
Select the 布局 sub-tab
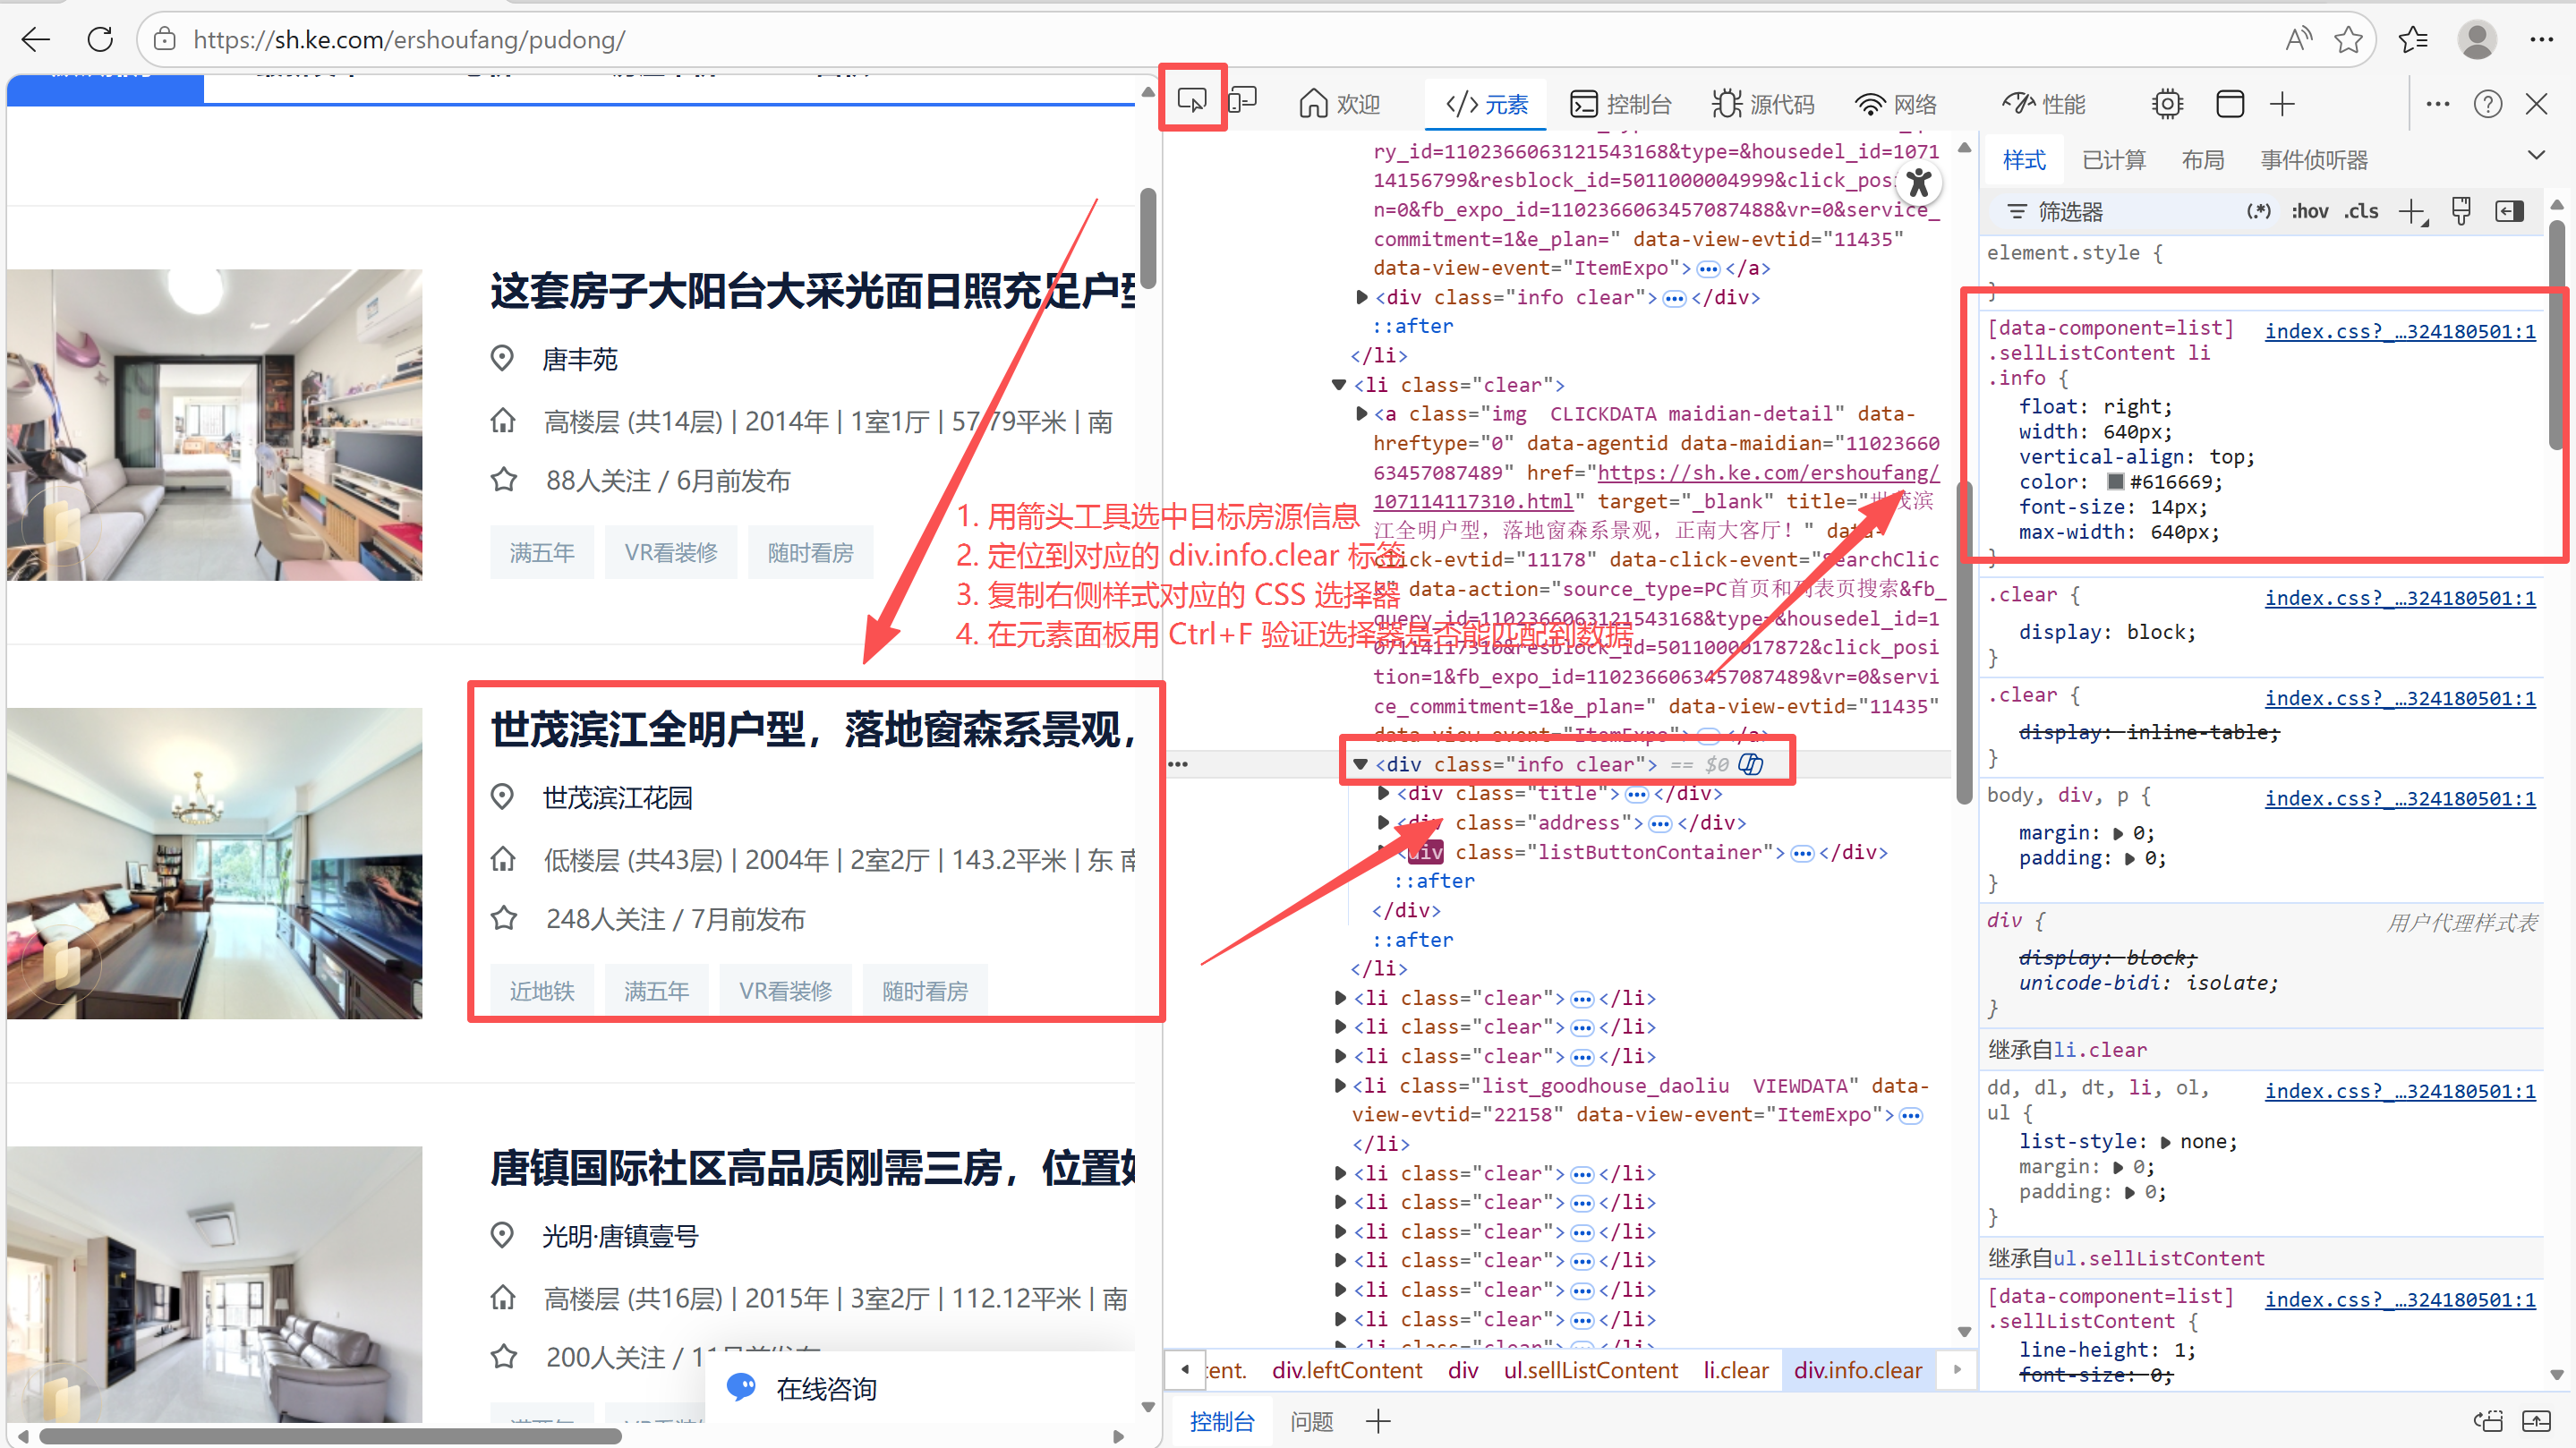pyautogui.click(x=2202, y=160)
